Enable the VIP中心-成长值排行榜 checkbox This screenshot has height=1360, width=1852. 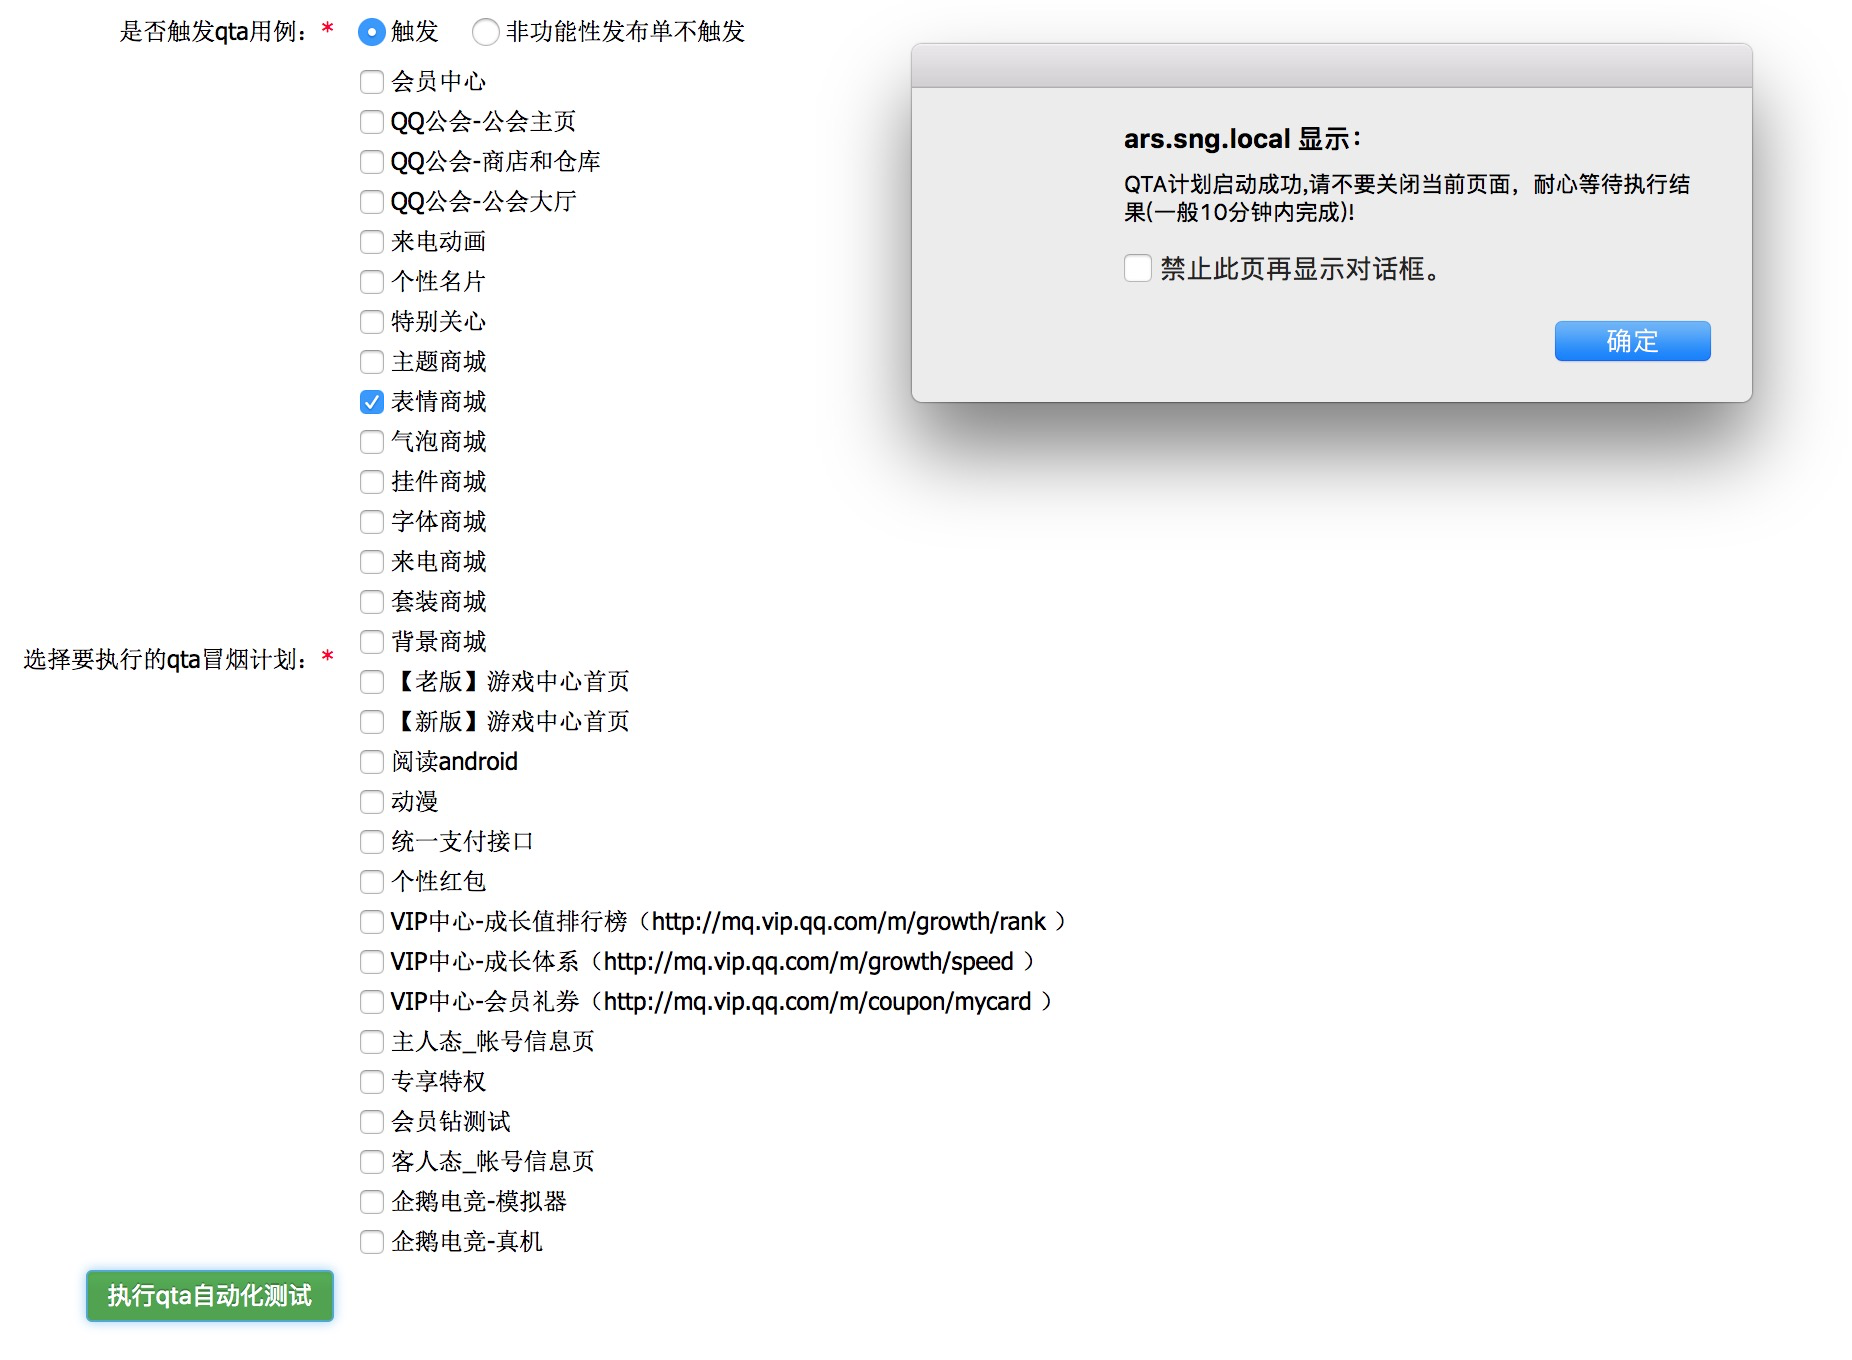click(x=371, y=922)
